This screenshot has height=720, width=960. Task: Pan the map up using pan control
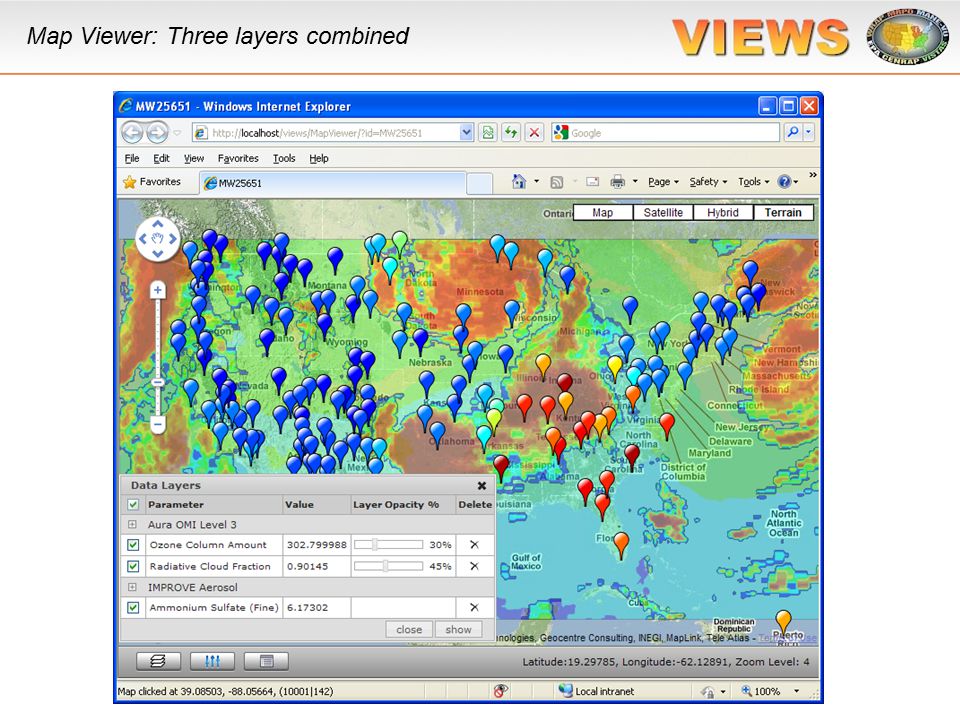click(157, 225)
